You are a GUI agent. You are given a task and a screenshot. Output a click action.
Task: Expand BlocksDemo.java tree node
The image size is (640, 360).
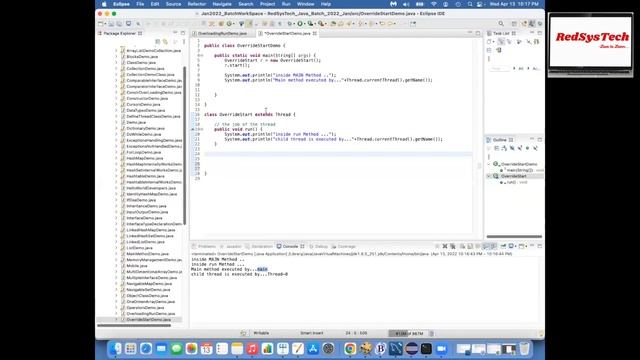[x=116, y=57]
